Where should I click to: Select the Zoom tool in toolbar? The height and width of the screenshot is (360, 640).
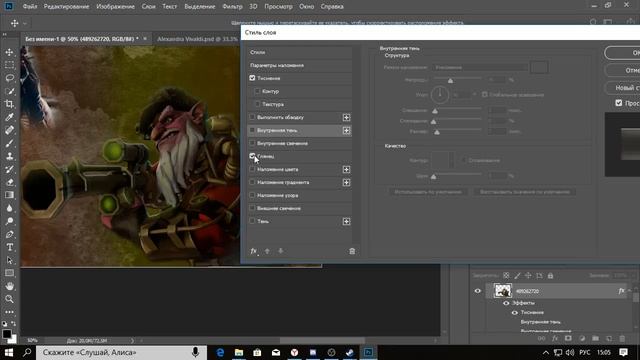pyautogui.click(x=9, y=299)
